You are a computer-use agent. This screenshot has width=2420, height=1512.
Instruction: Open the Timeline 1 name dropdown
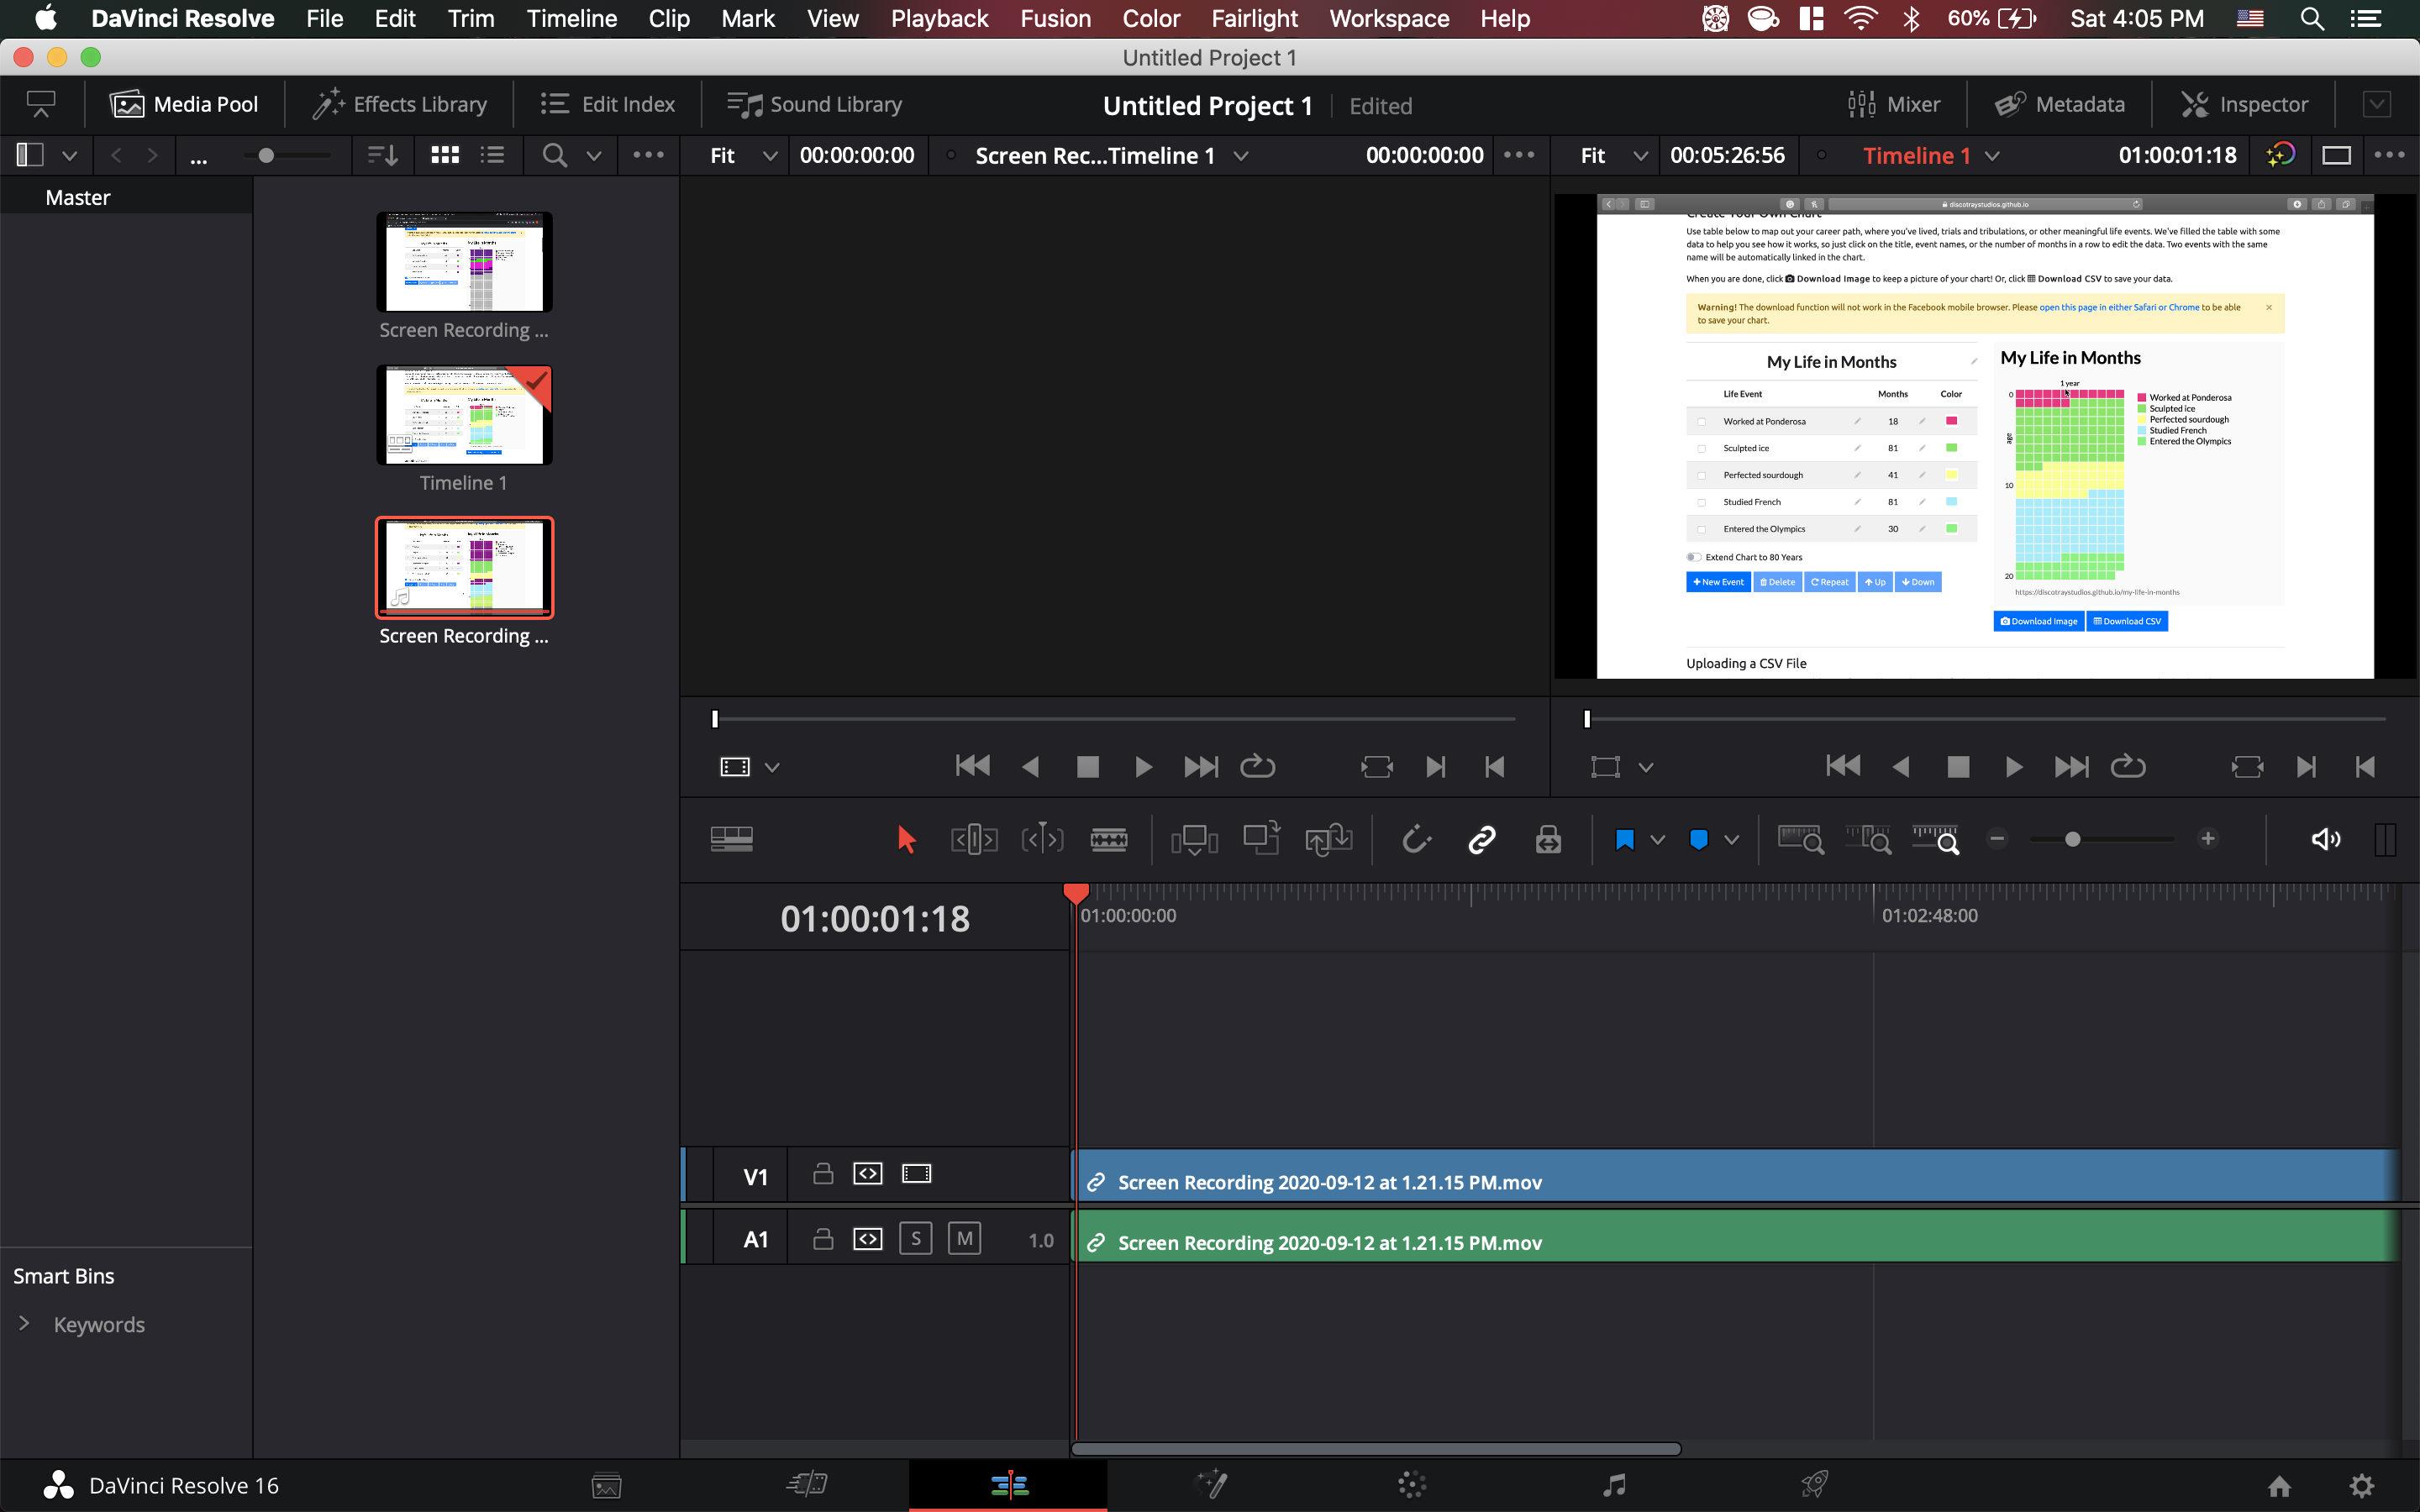click(1992, 156)
